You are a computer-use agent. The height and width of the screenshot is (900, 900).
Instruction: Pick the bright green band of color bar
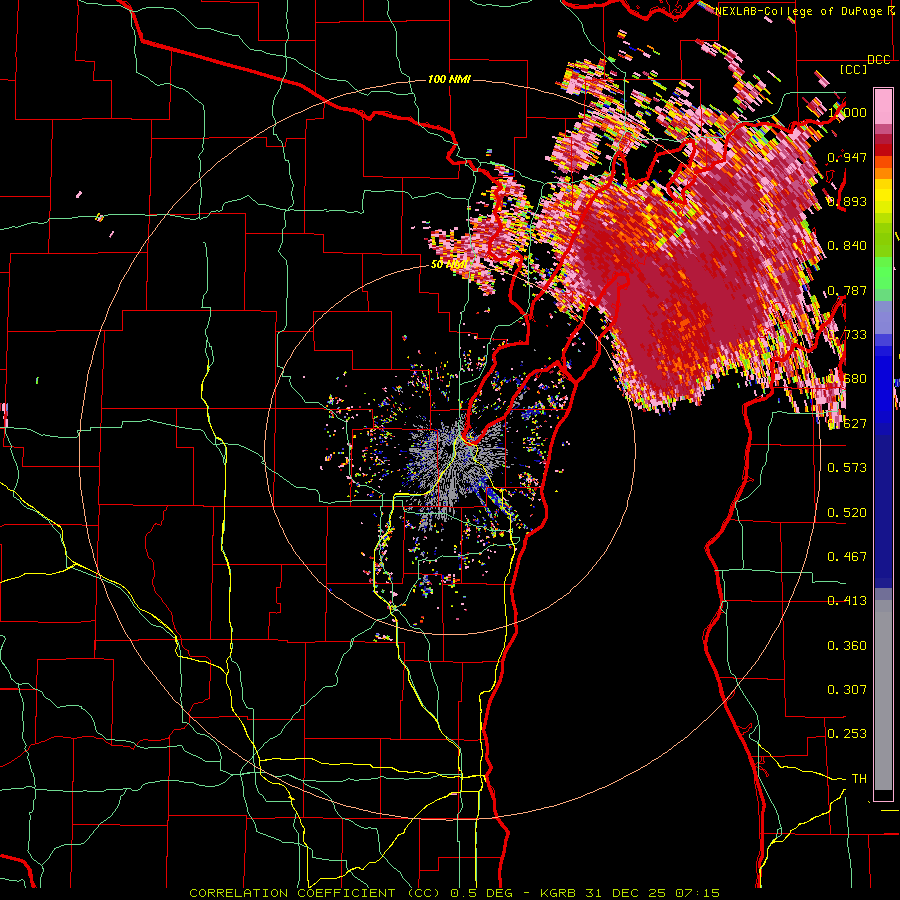coord(883,274)
